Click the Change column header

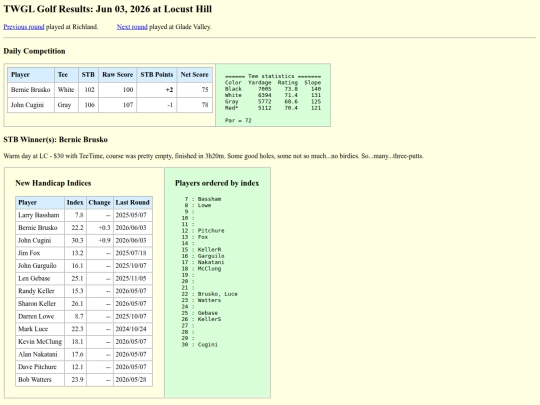click(100, 202)
